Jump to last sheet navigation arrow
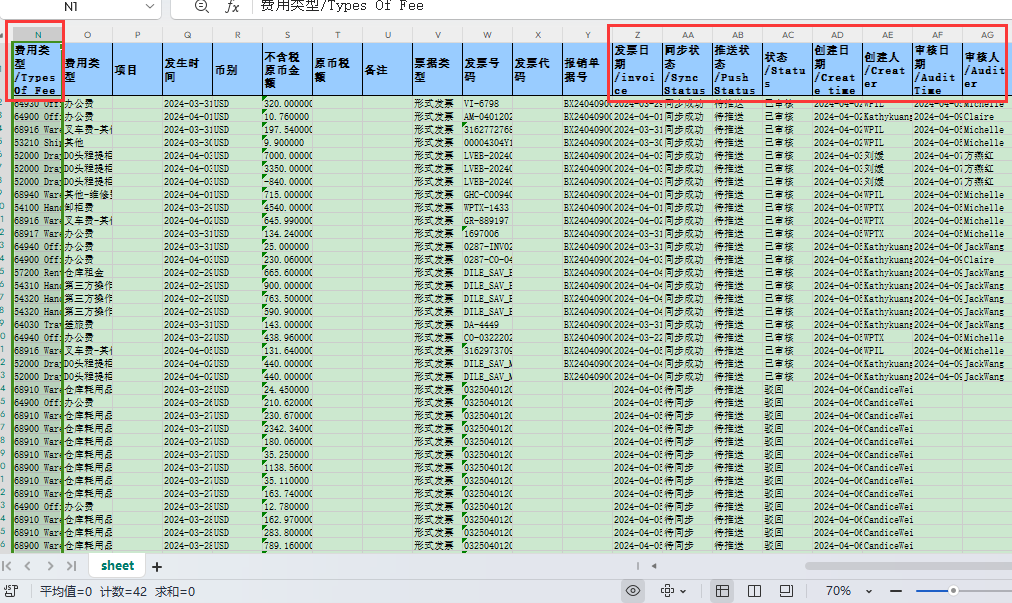 (x=71, y=566)
